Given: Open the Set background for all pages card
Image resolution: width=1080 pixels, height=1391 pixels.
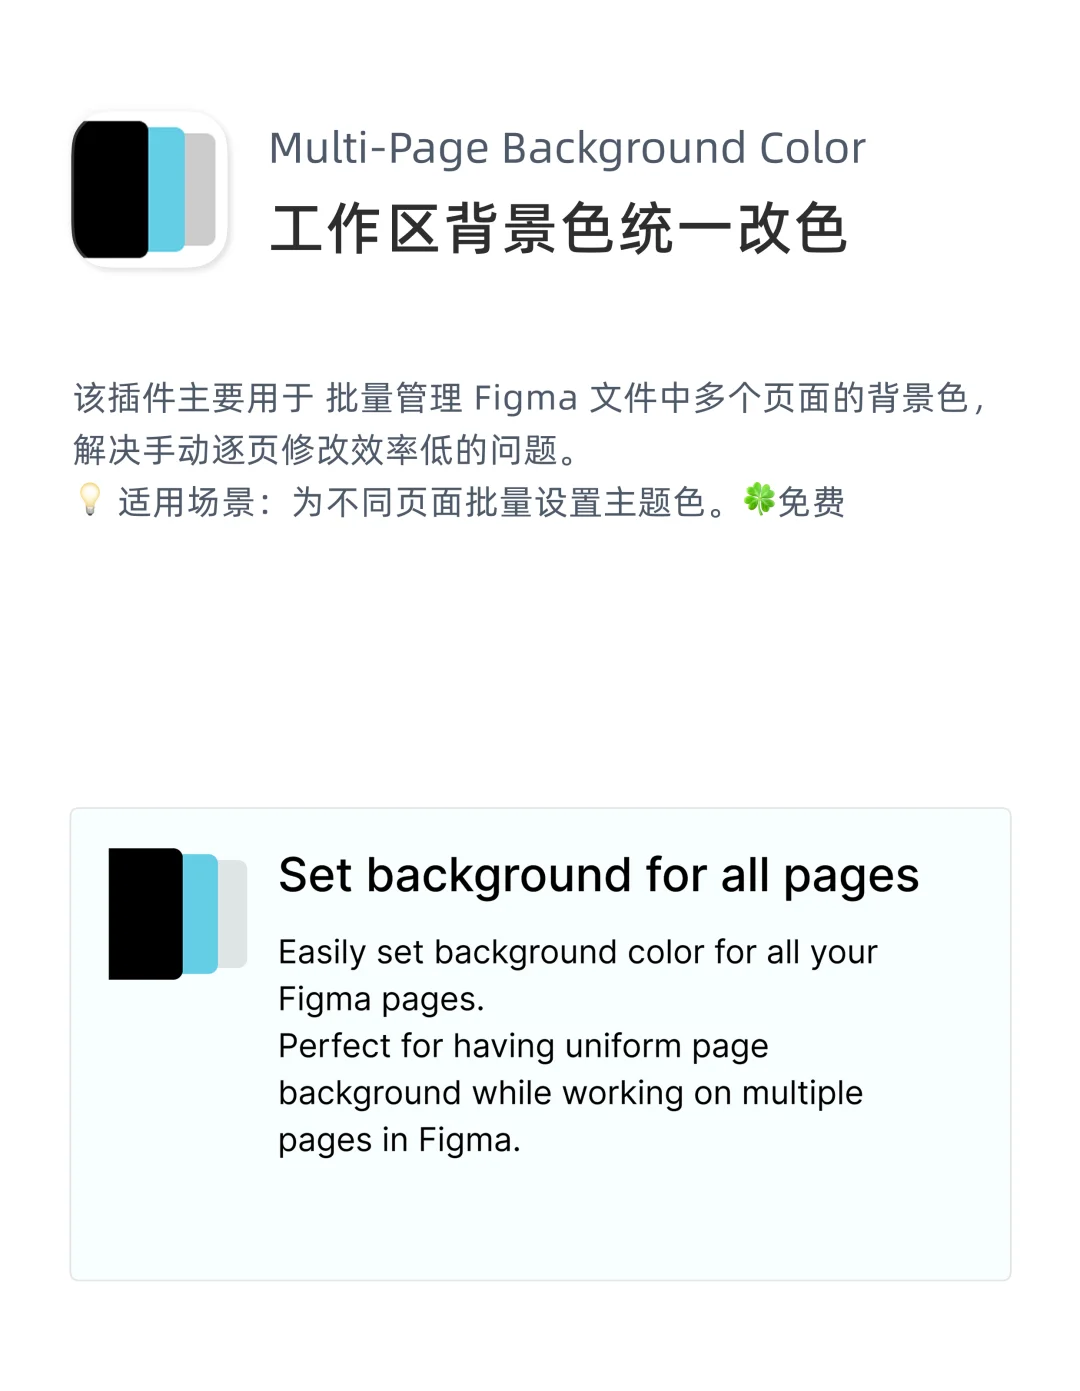Looking at the screenshot, I should 540,1044.
